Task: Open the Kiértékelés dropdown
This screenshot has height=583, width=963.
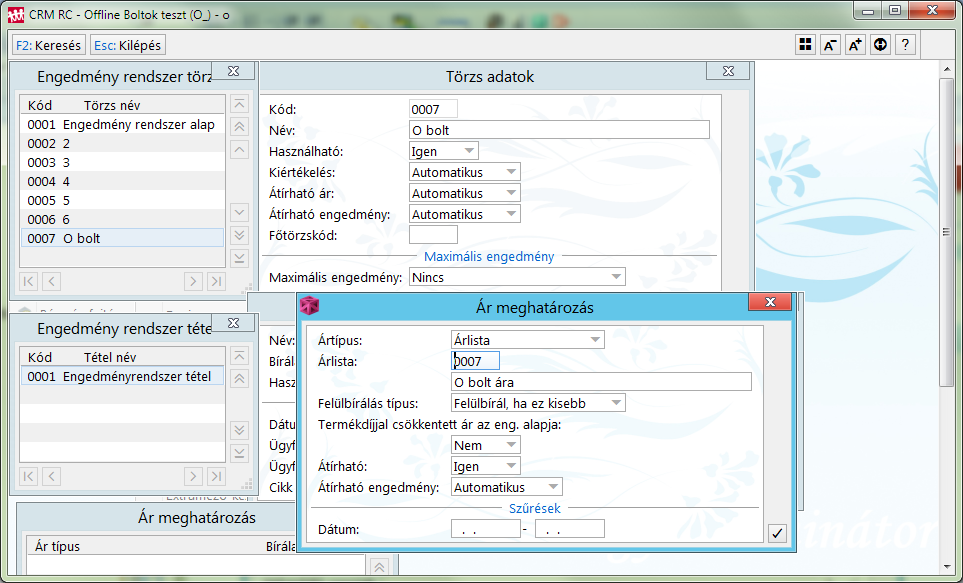Action: click(x=465, y=172)
